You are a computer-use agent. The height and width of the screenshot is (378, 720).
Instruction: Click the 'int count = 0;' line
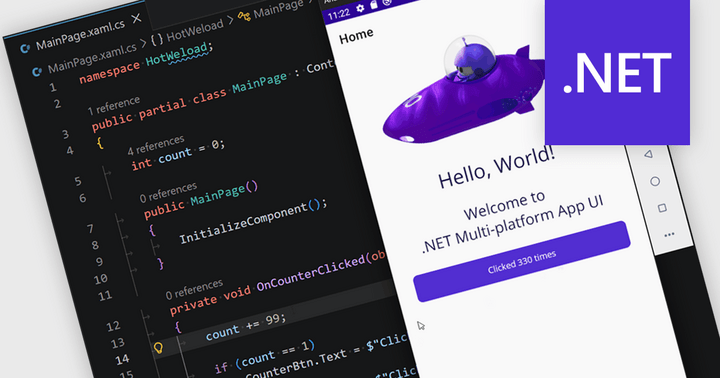click(178, 155)
